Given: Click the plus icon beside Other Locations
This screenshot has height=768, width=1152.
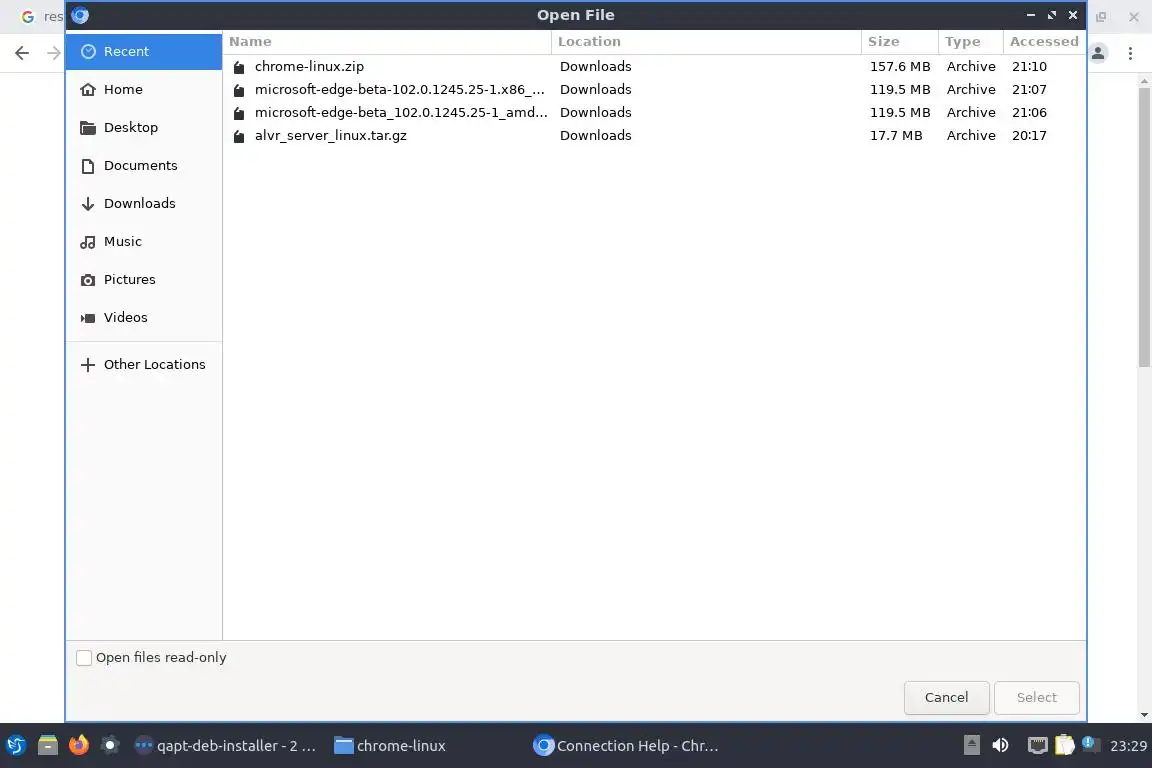Looking at the screenshot, I should pyautogui.click(x=88, y=365).
